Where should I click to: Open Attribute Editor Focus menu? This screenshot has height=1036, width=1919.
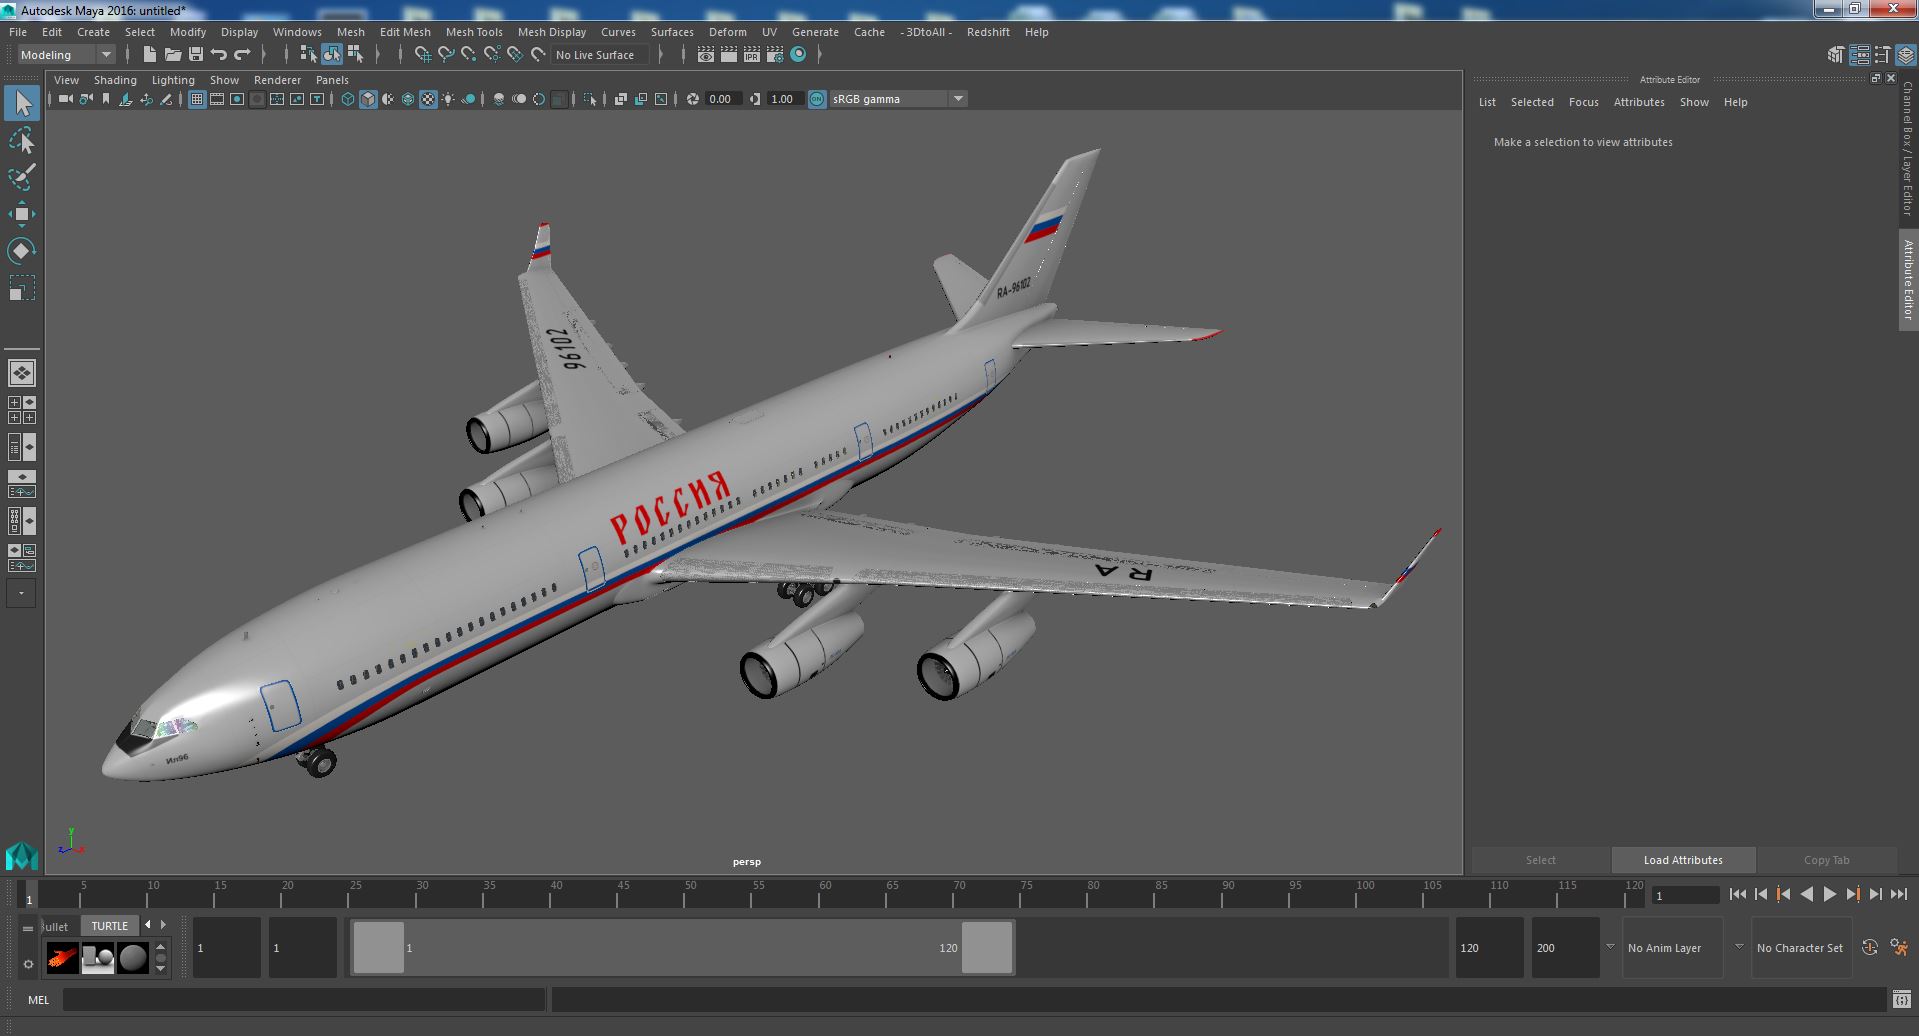(1583, 102)
